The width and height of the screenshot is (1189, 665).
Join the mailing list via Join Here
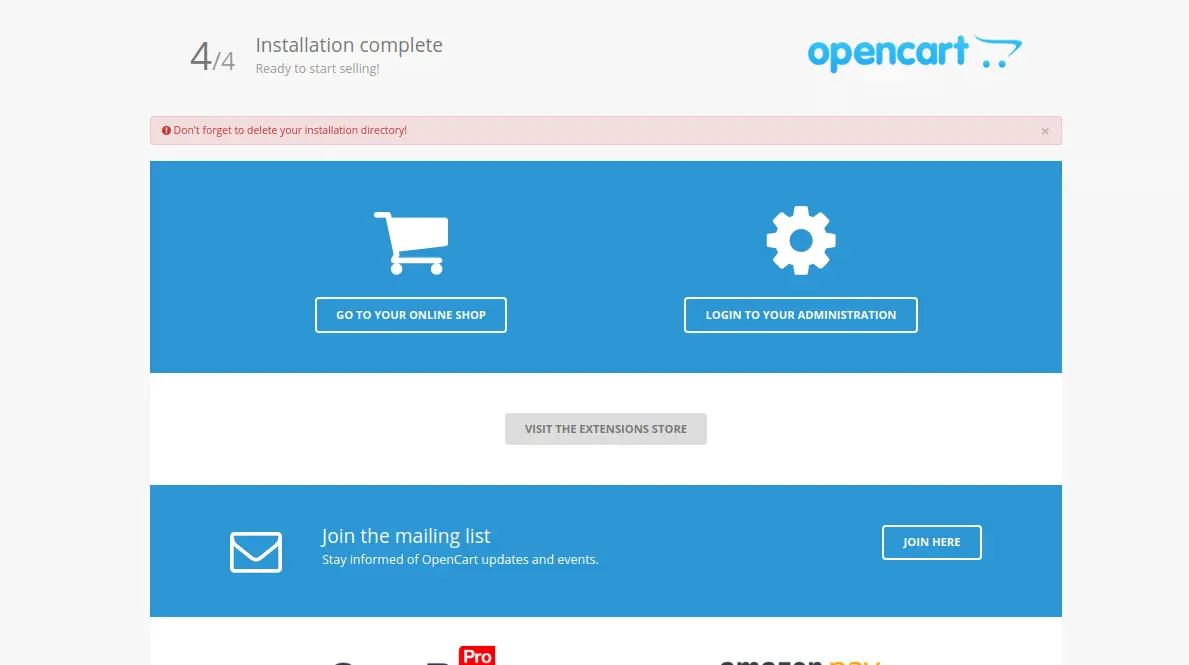point(931,542)
